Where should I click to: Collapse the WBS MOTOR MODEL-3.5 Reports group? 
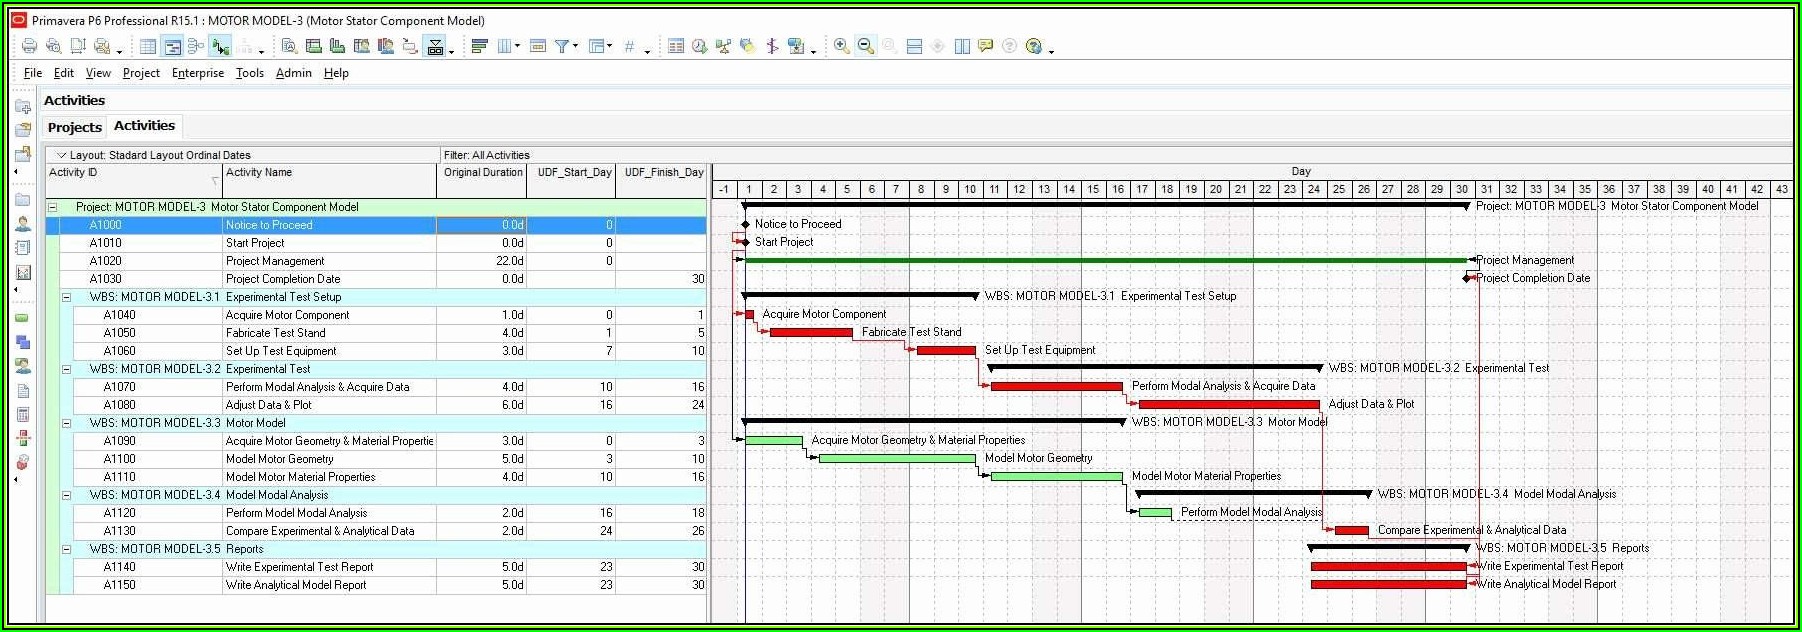tap(67, 549)
